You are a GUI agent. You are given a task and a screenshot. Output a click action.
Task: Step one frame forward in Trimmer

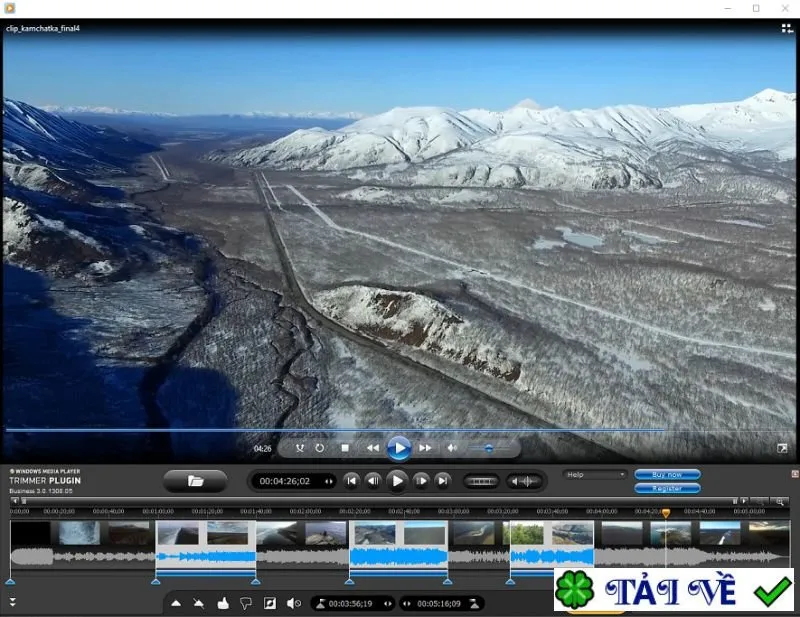pos(421,481)
